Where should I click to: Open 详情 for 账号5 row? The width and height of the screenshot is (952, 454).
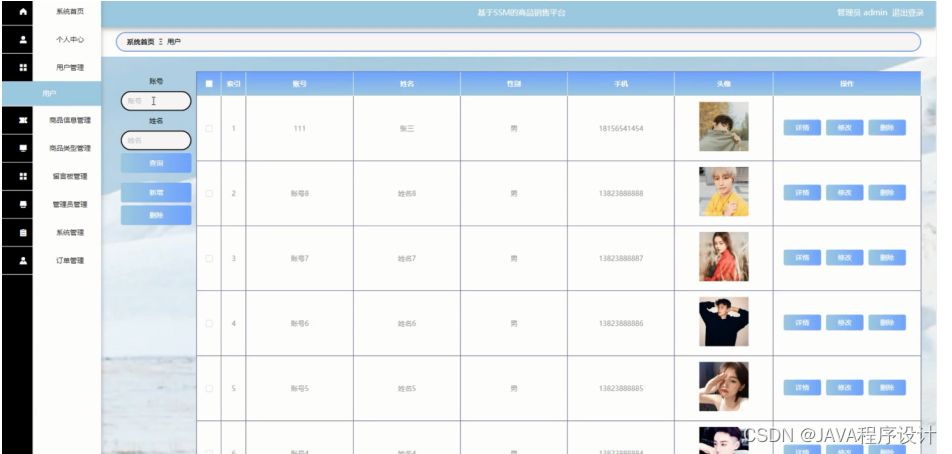coord(802,387)
